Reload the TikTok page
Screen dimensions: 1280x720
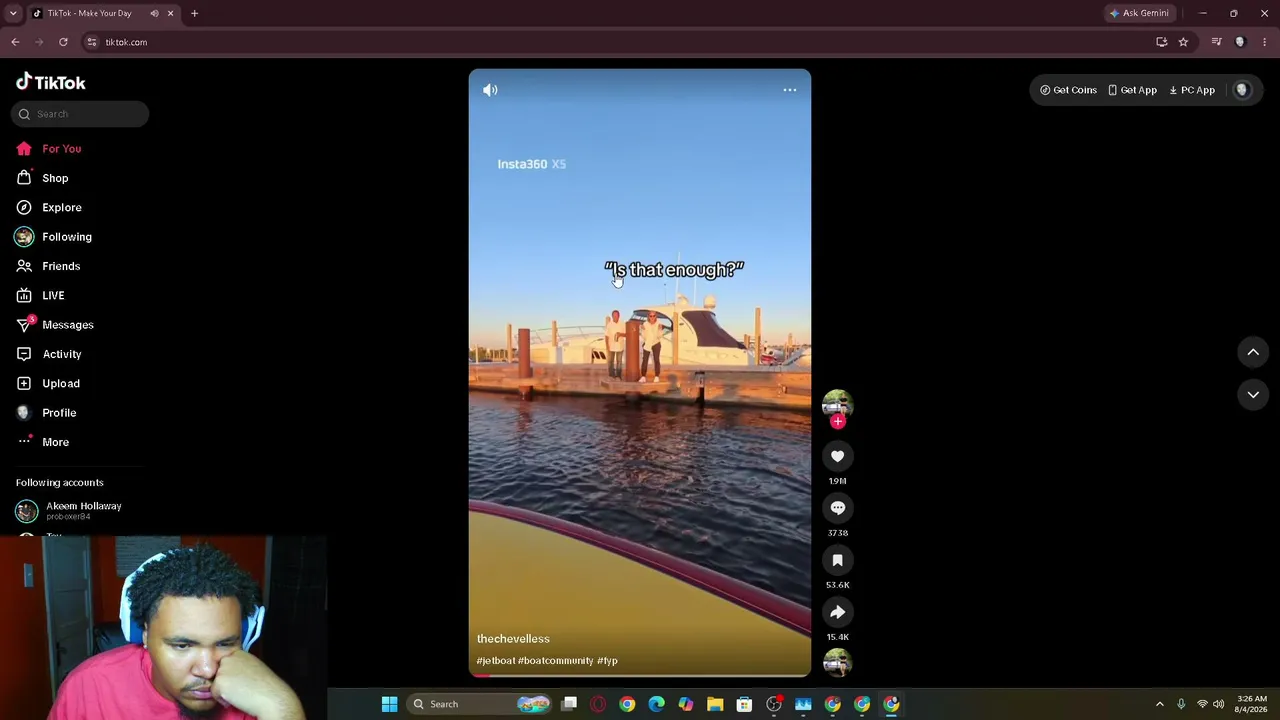63,42
